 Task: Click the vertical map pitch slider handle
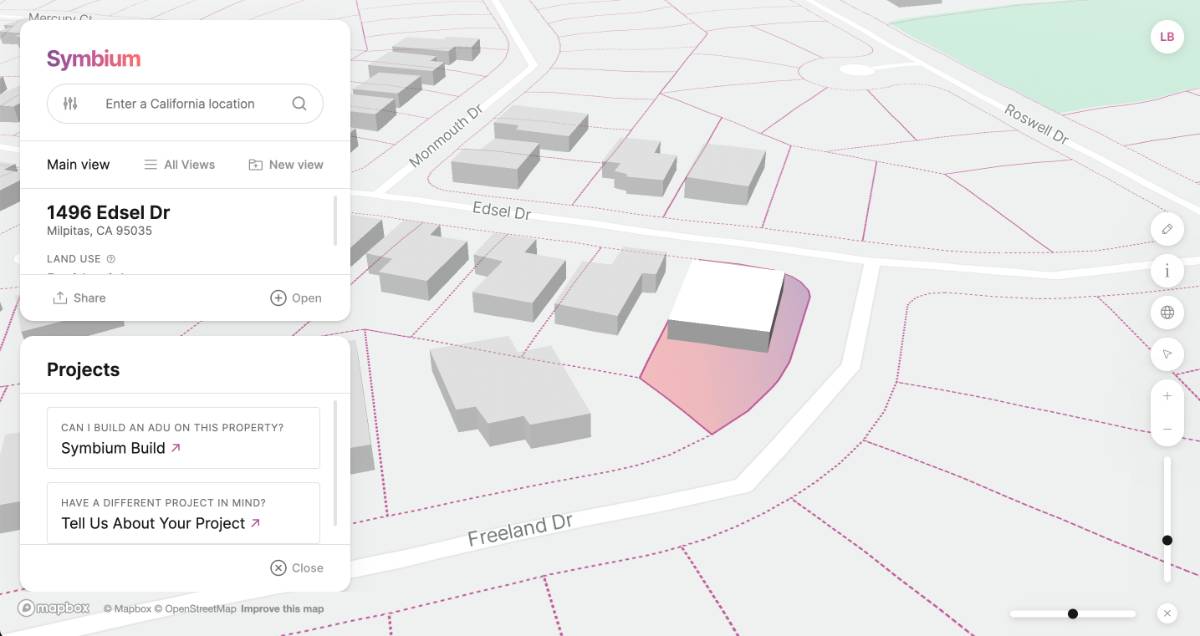pyautogui.click(x=1167, y=539)
